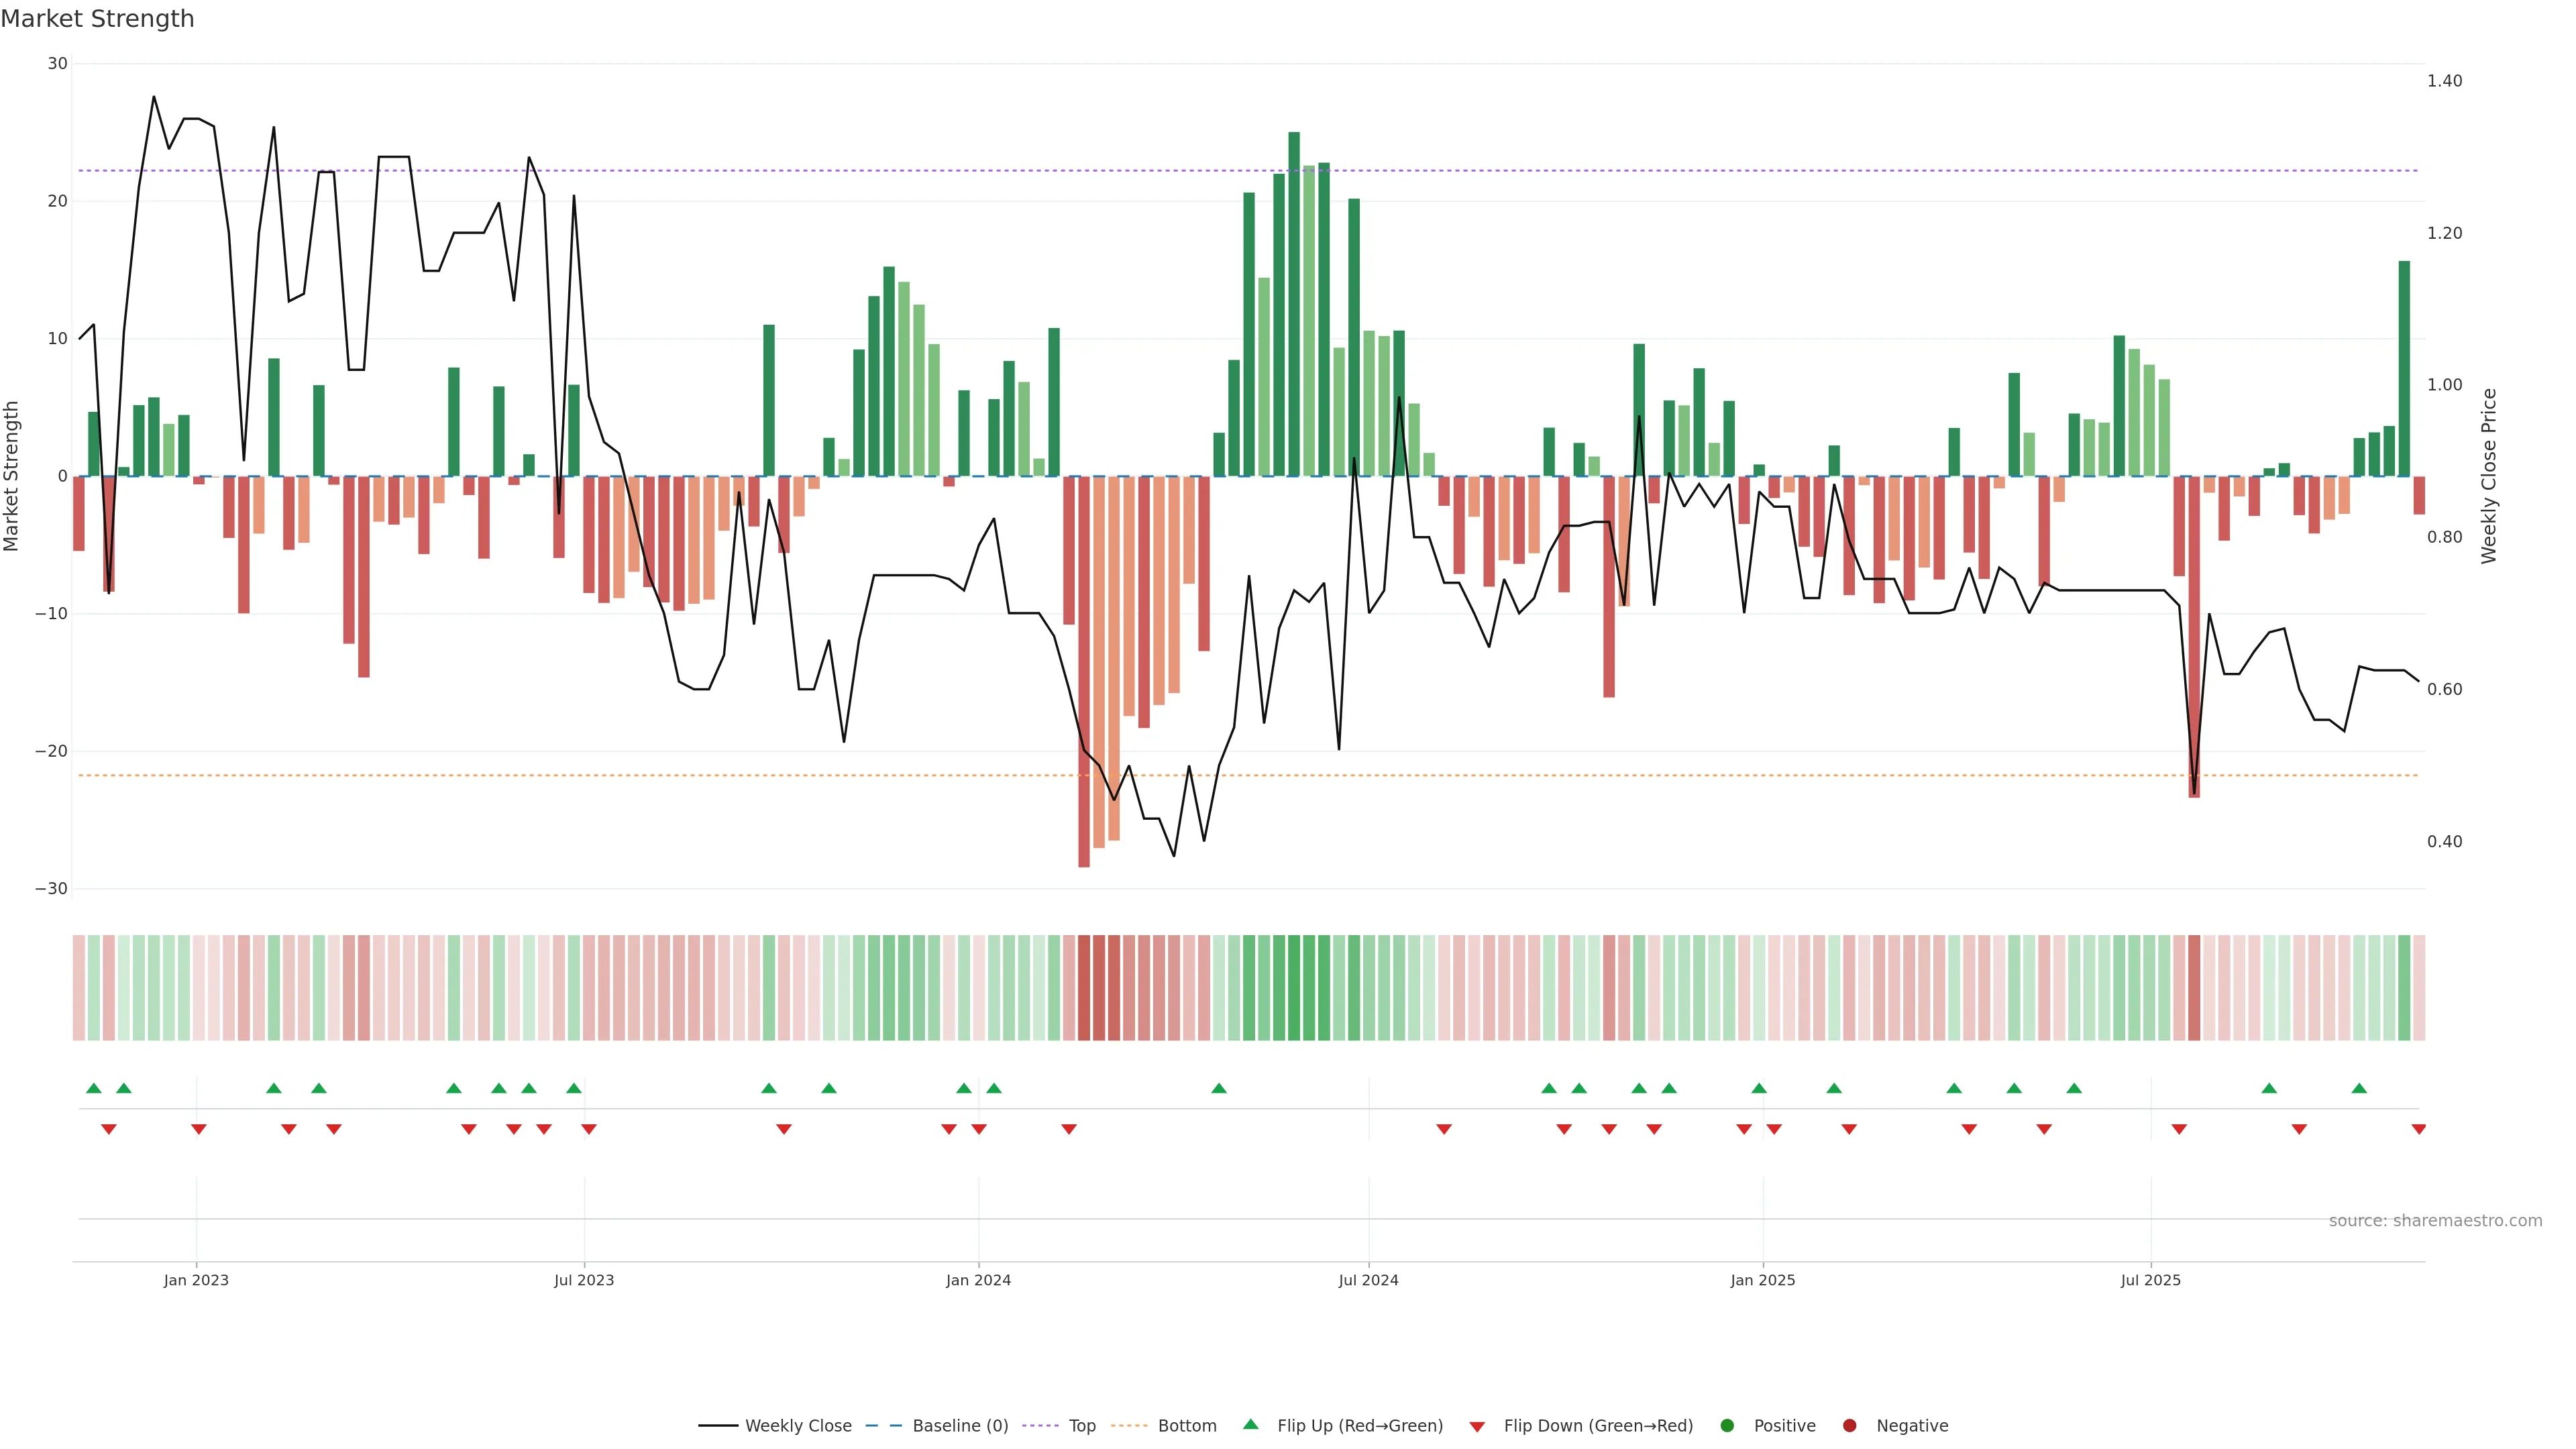Click the Jan 2025 x-axis label
The height and width of the screenshot is (1449, 2576).
(x=1762, y=1280)
